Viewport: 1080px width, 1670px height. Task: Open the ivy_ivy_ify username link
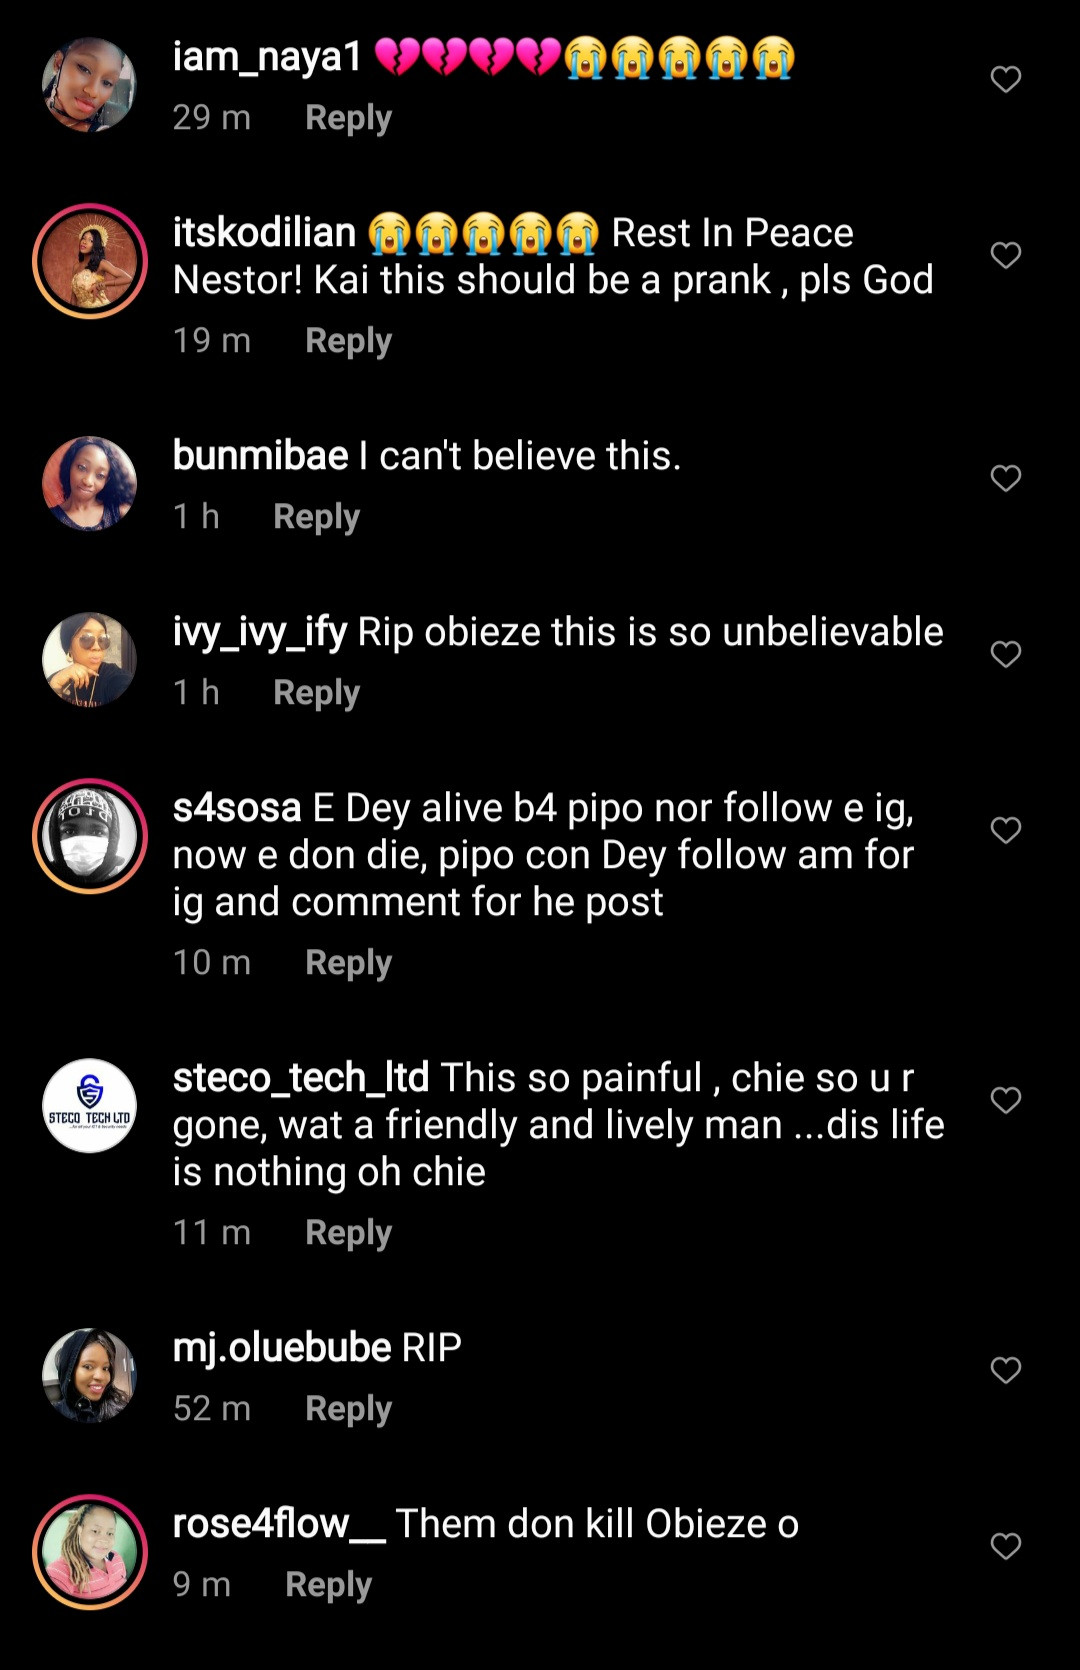pos(260,632)
